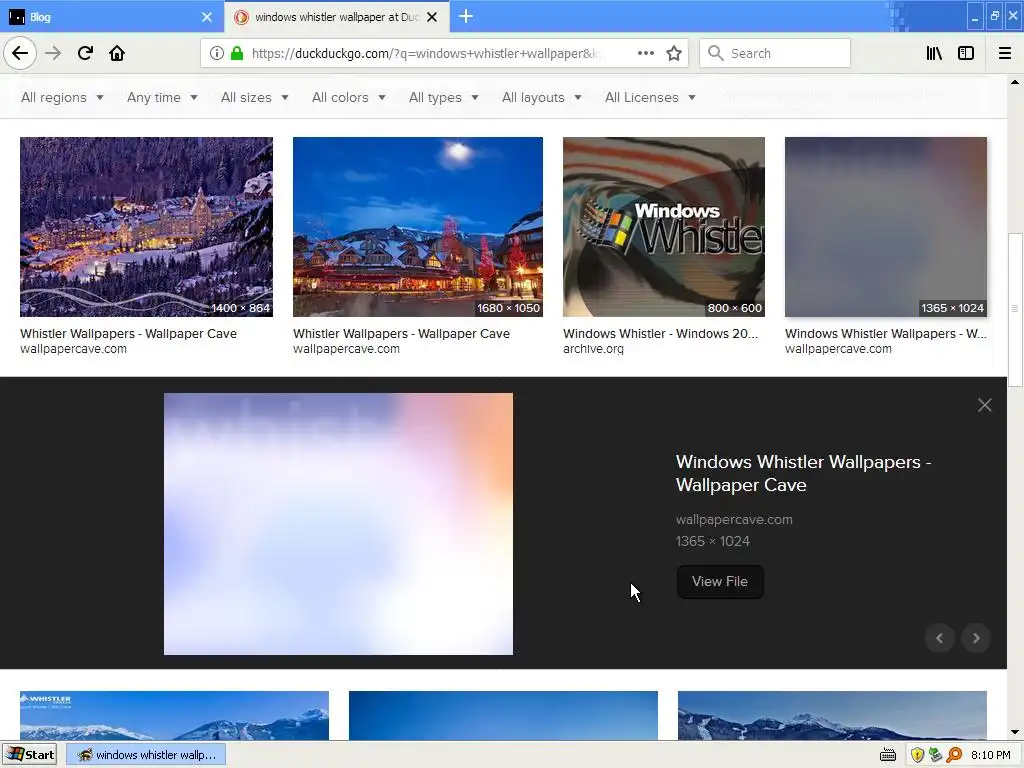Click the vertical scrollbar thumb
This screenshot has height=768, width=1024.
pyautogui.click(x=1015, y=310)
